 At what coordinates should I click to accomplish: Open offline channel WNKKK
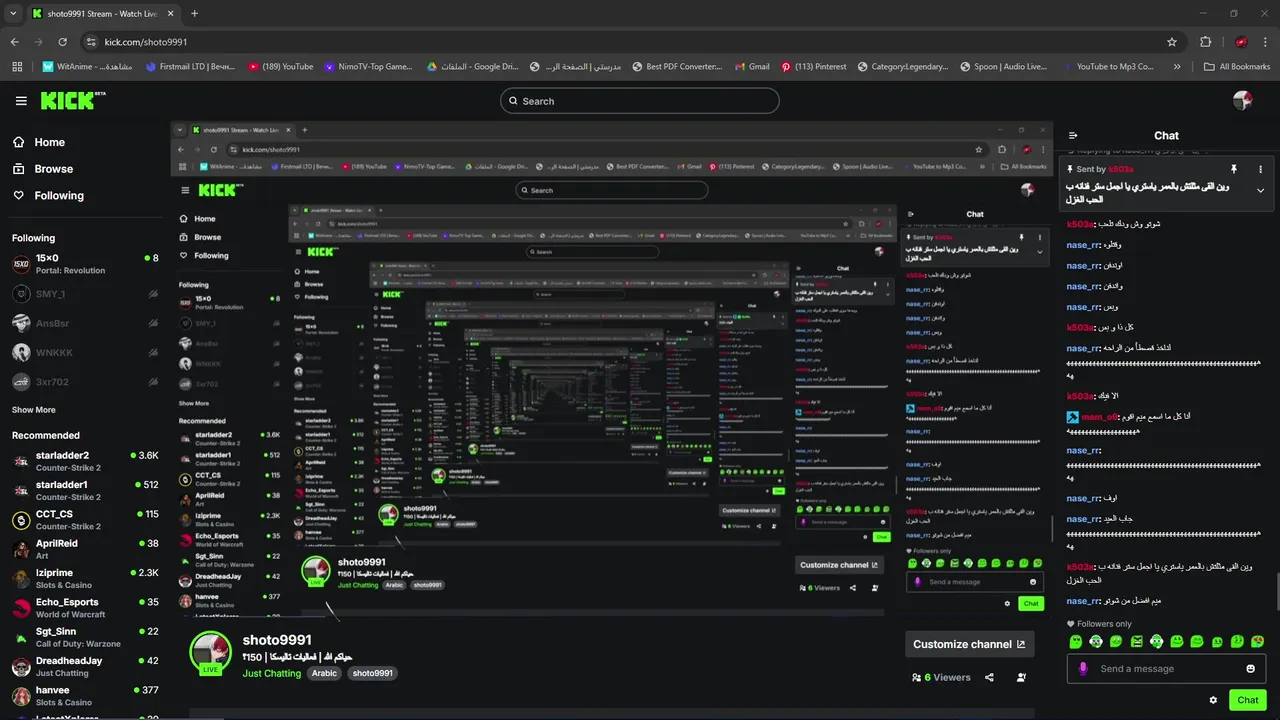point(85,353)
